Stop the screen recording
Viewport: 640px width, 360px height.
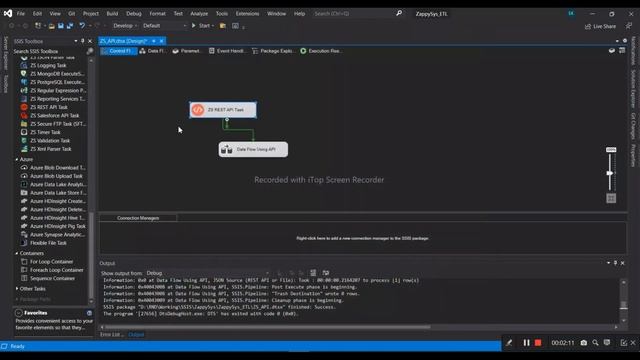tap(538, 343)
